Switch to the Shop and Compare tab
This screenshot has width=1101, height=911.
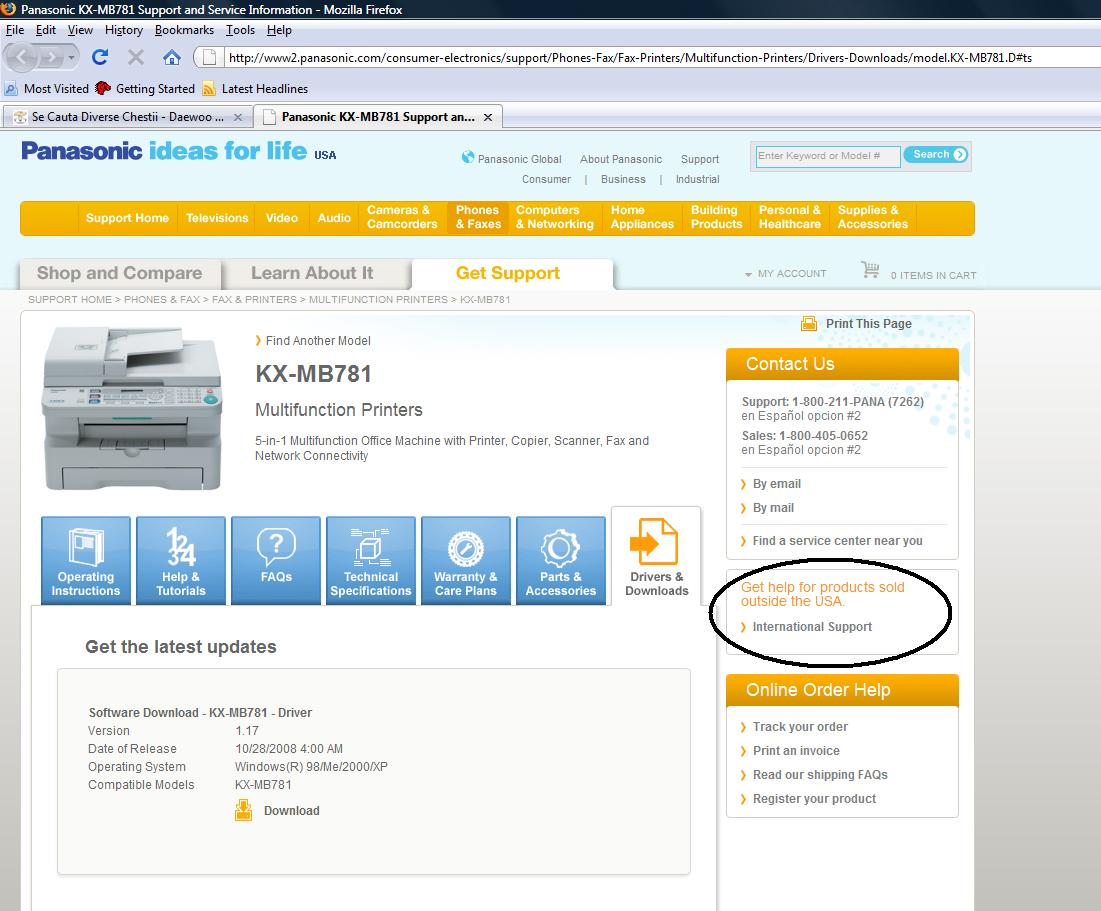point(119,273)
